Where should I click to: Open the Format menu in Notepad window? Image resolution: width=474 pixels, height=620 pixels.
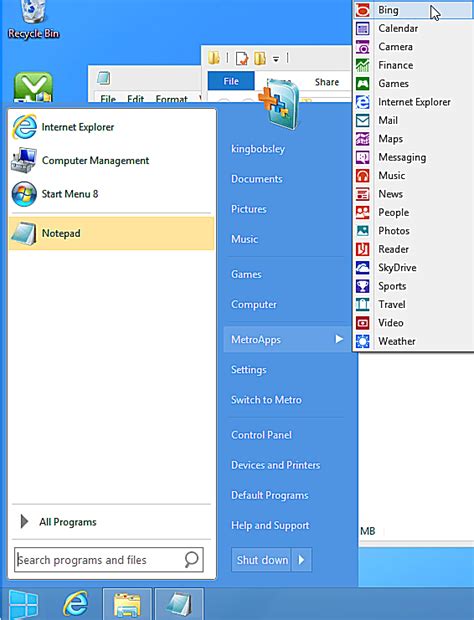pos(172,98)
